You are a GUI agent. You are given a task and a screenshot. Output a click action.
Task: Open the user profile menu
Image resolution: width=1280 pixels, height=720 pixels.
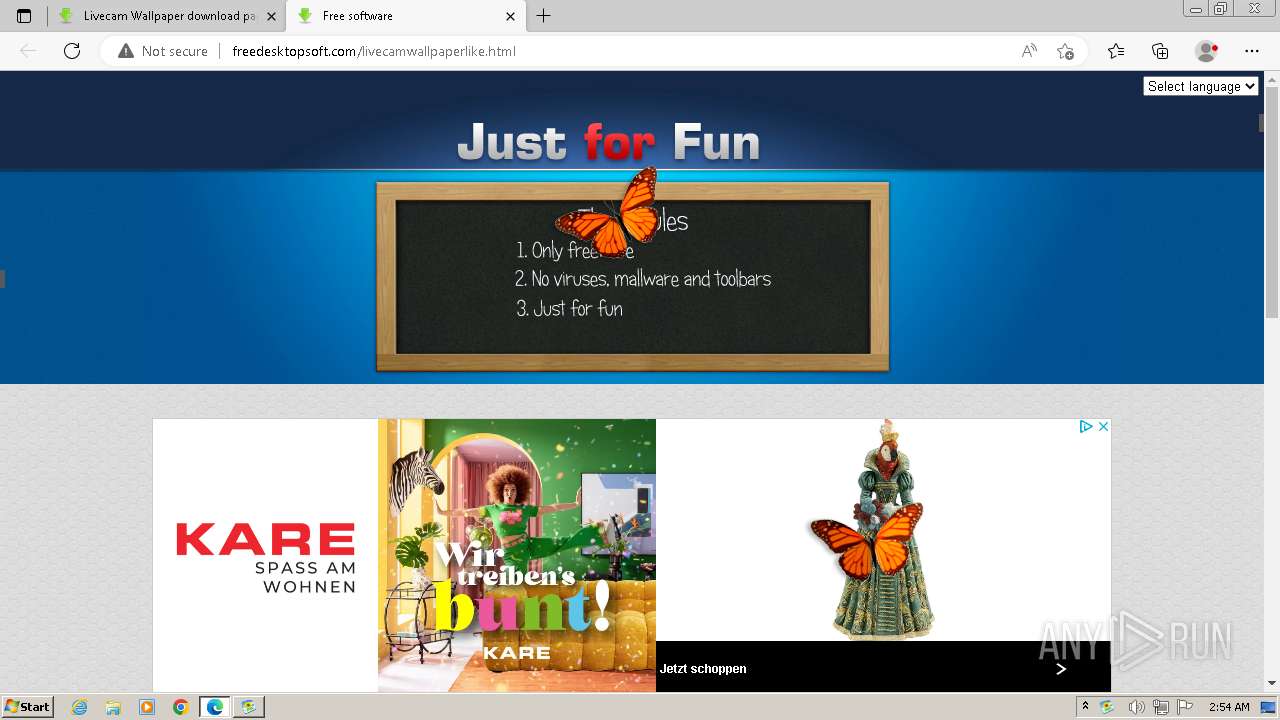1207,51
